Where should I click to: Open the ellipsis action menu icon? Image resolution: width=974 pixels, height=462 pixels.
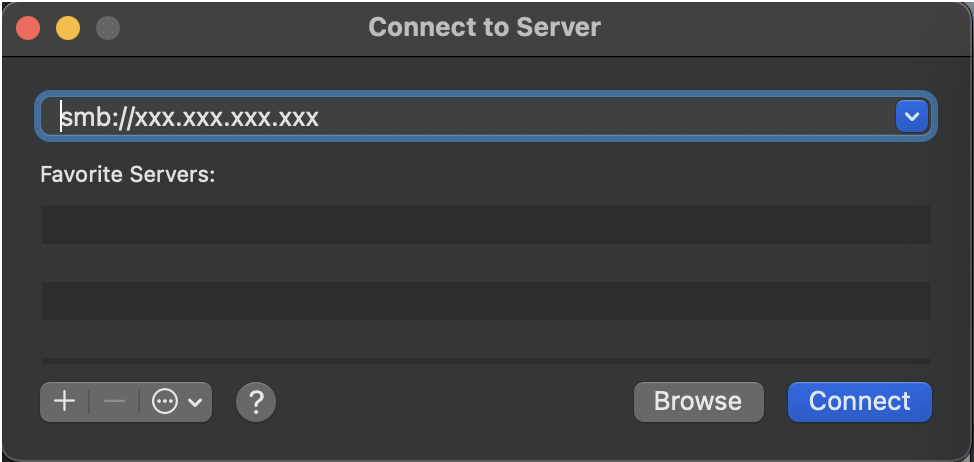click(165, 402)
